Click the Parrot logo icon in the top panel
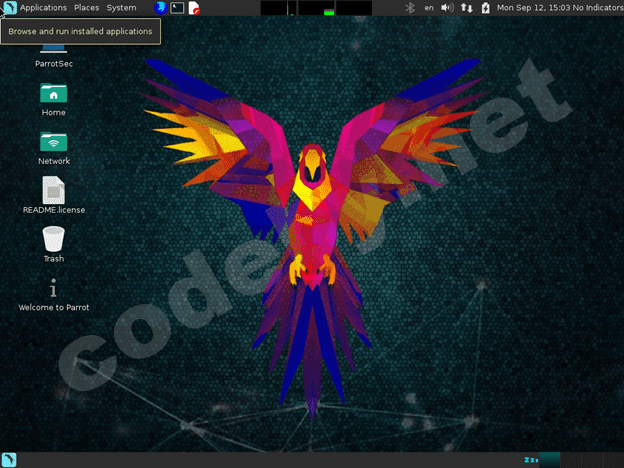 coord(9,8)
